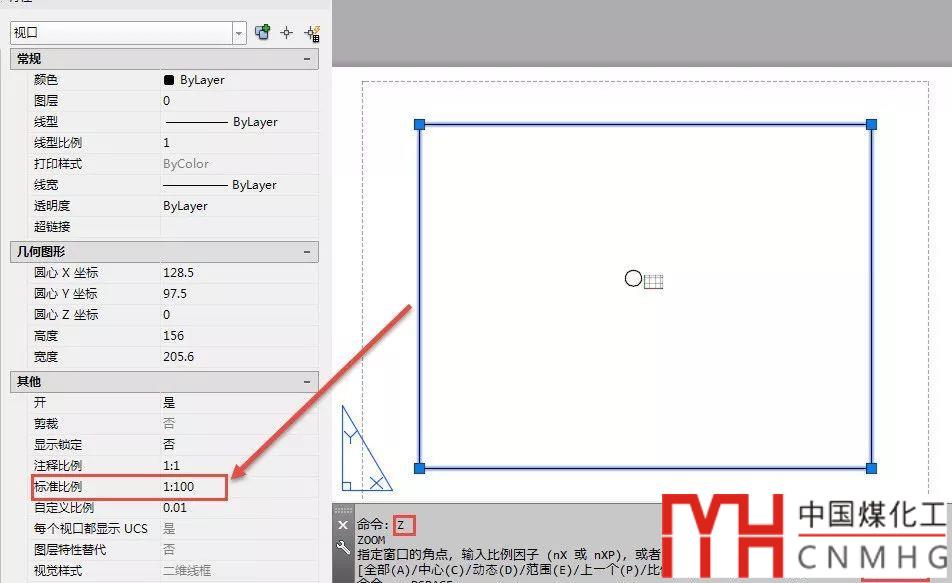Click the UCS triangle icon in layout
This screenshot has width=952, height=583.
(363, 450)
